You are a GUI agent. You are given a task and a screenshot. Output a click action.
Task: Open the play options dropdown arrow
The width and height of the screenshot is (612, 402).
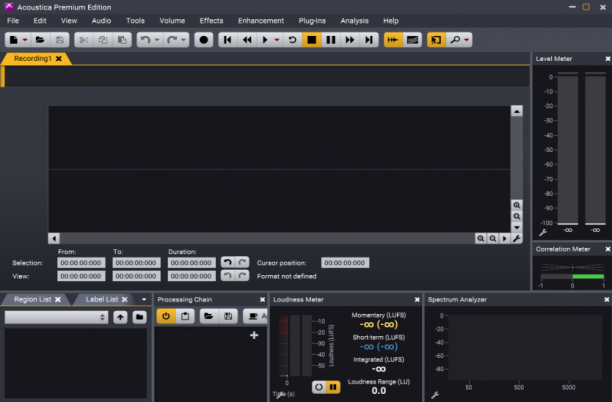[x=277, y=40]
